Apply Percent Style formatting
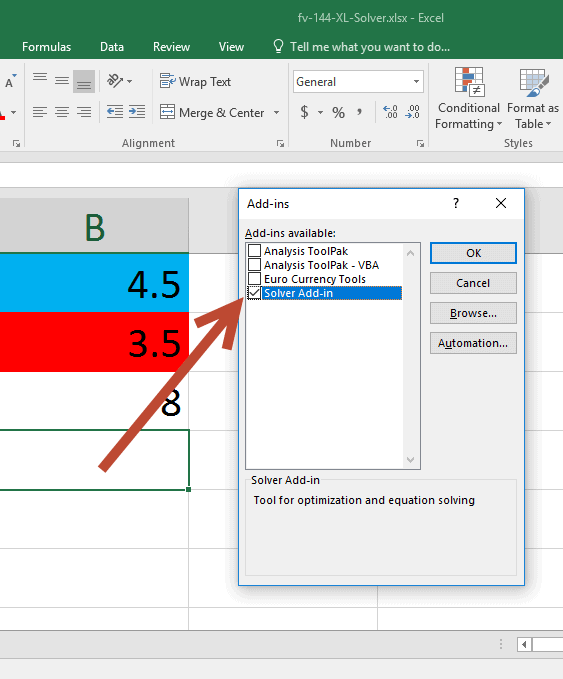 [338, 113]
